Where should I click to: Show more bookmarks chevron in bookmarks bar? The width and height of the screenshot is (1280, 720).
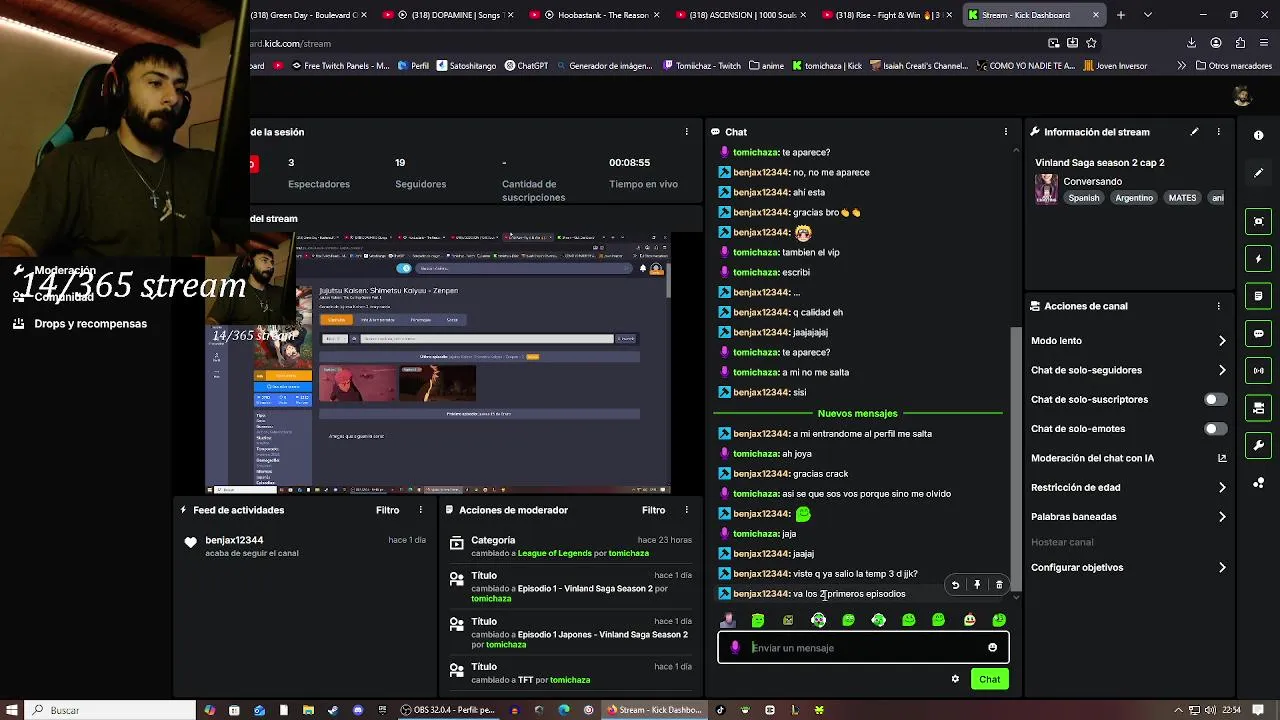tap(1181, 66)
